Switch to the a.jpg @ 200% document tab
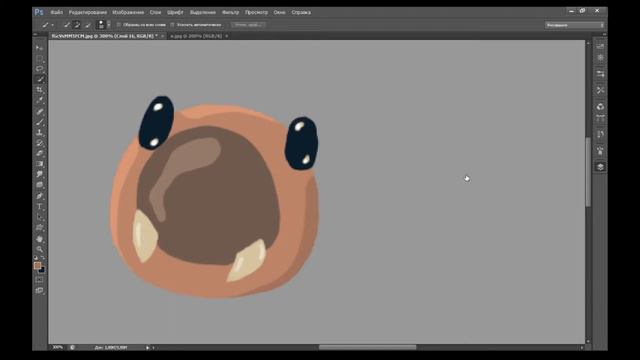640x360 pixels. click(196, 36)
